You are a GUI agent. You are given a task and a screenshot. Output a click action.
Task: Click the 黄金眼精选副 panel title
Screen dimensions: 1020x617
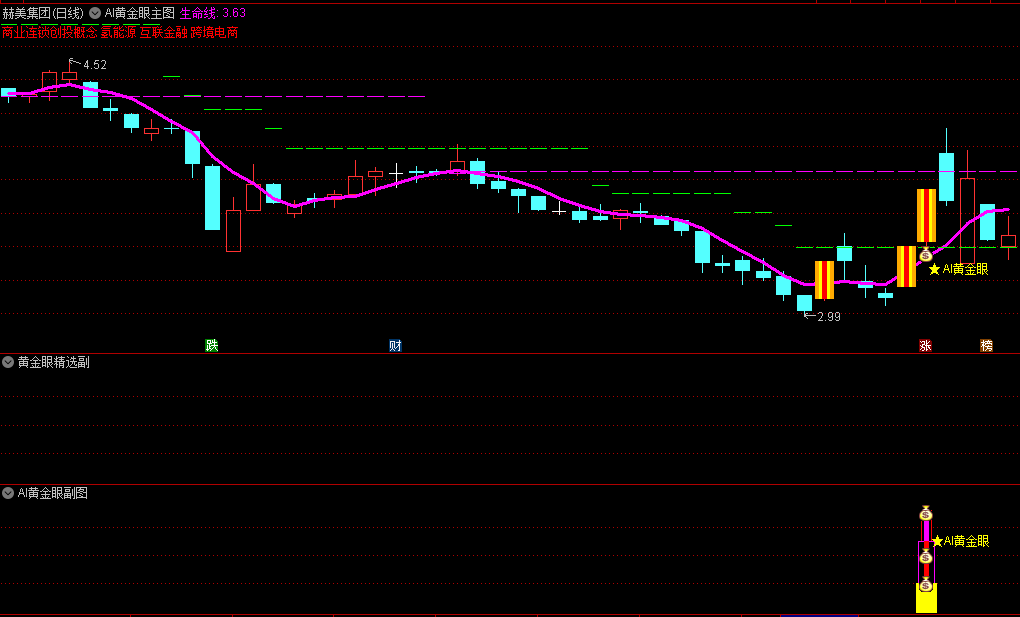click(53, 363)
